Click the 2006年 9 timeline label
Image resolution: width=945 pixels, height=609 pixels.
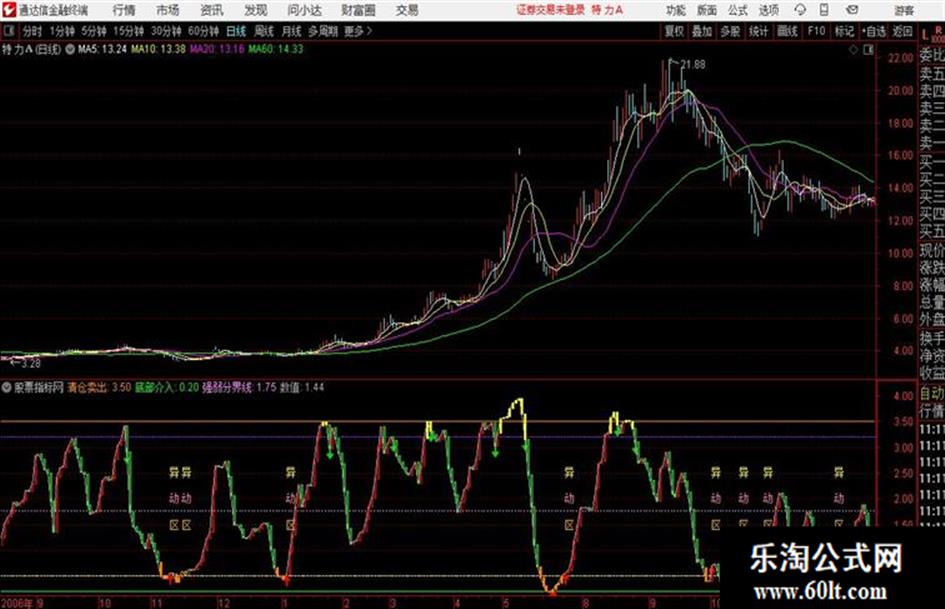click(22, 603)
